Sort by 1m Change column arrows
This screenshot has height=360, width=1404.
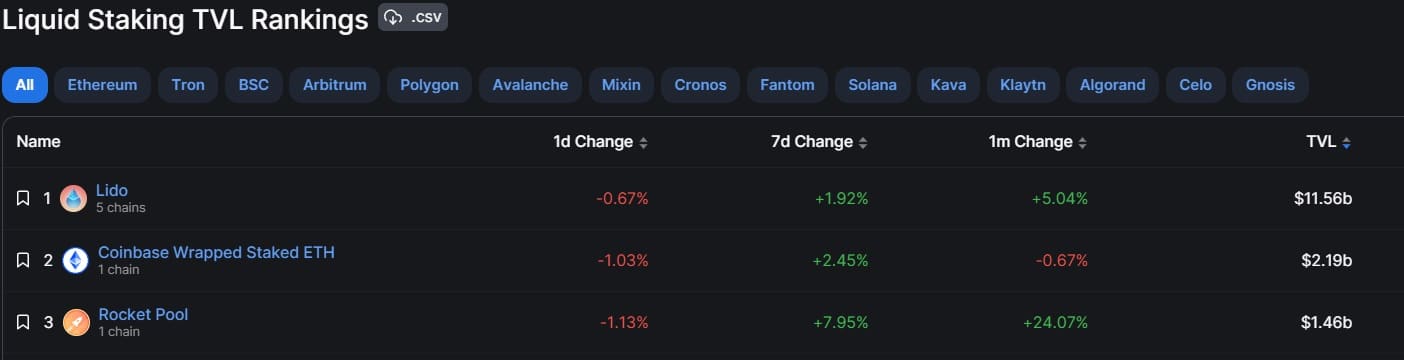(x=1082, y=143)
